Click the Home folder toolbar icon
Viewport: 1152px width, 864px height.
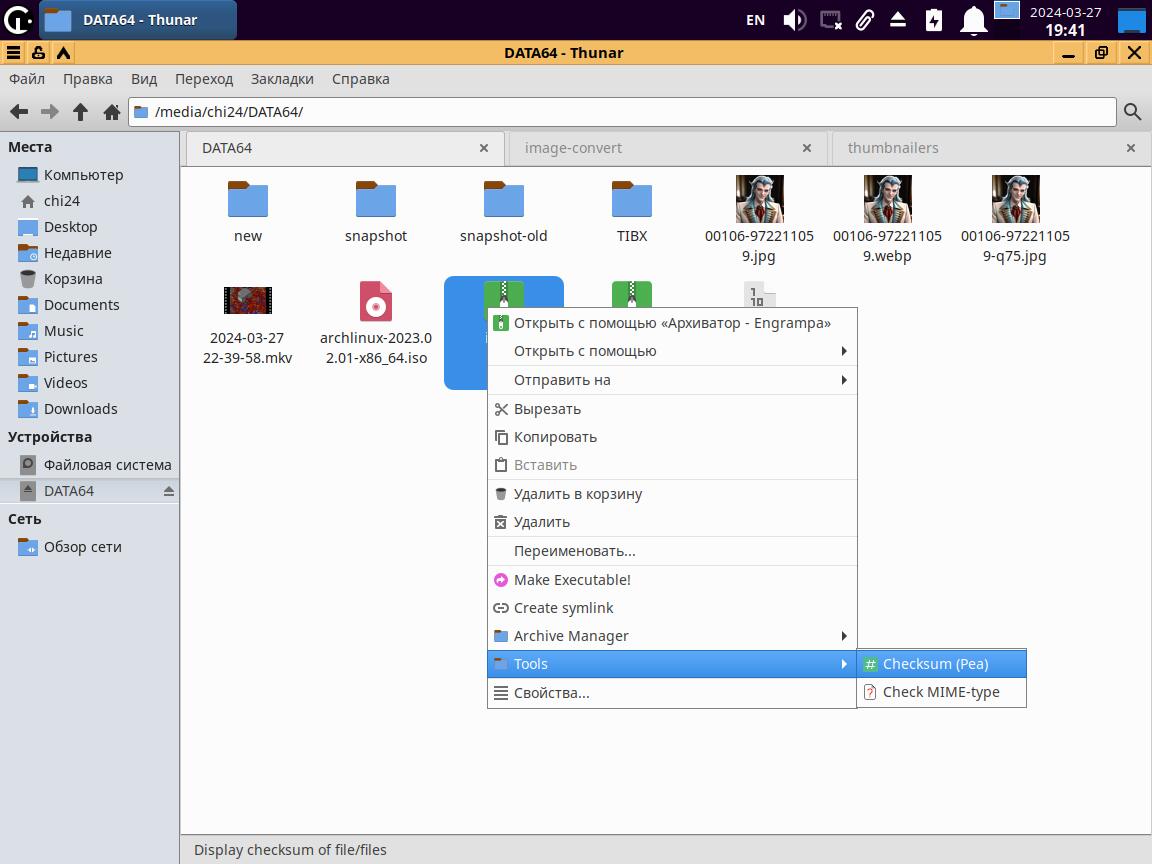pyautogui.click(x=112, y=112)
